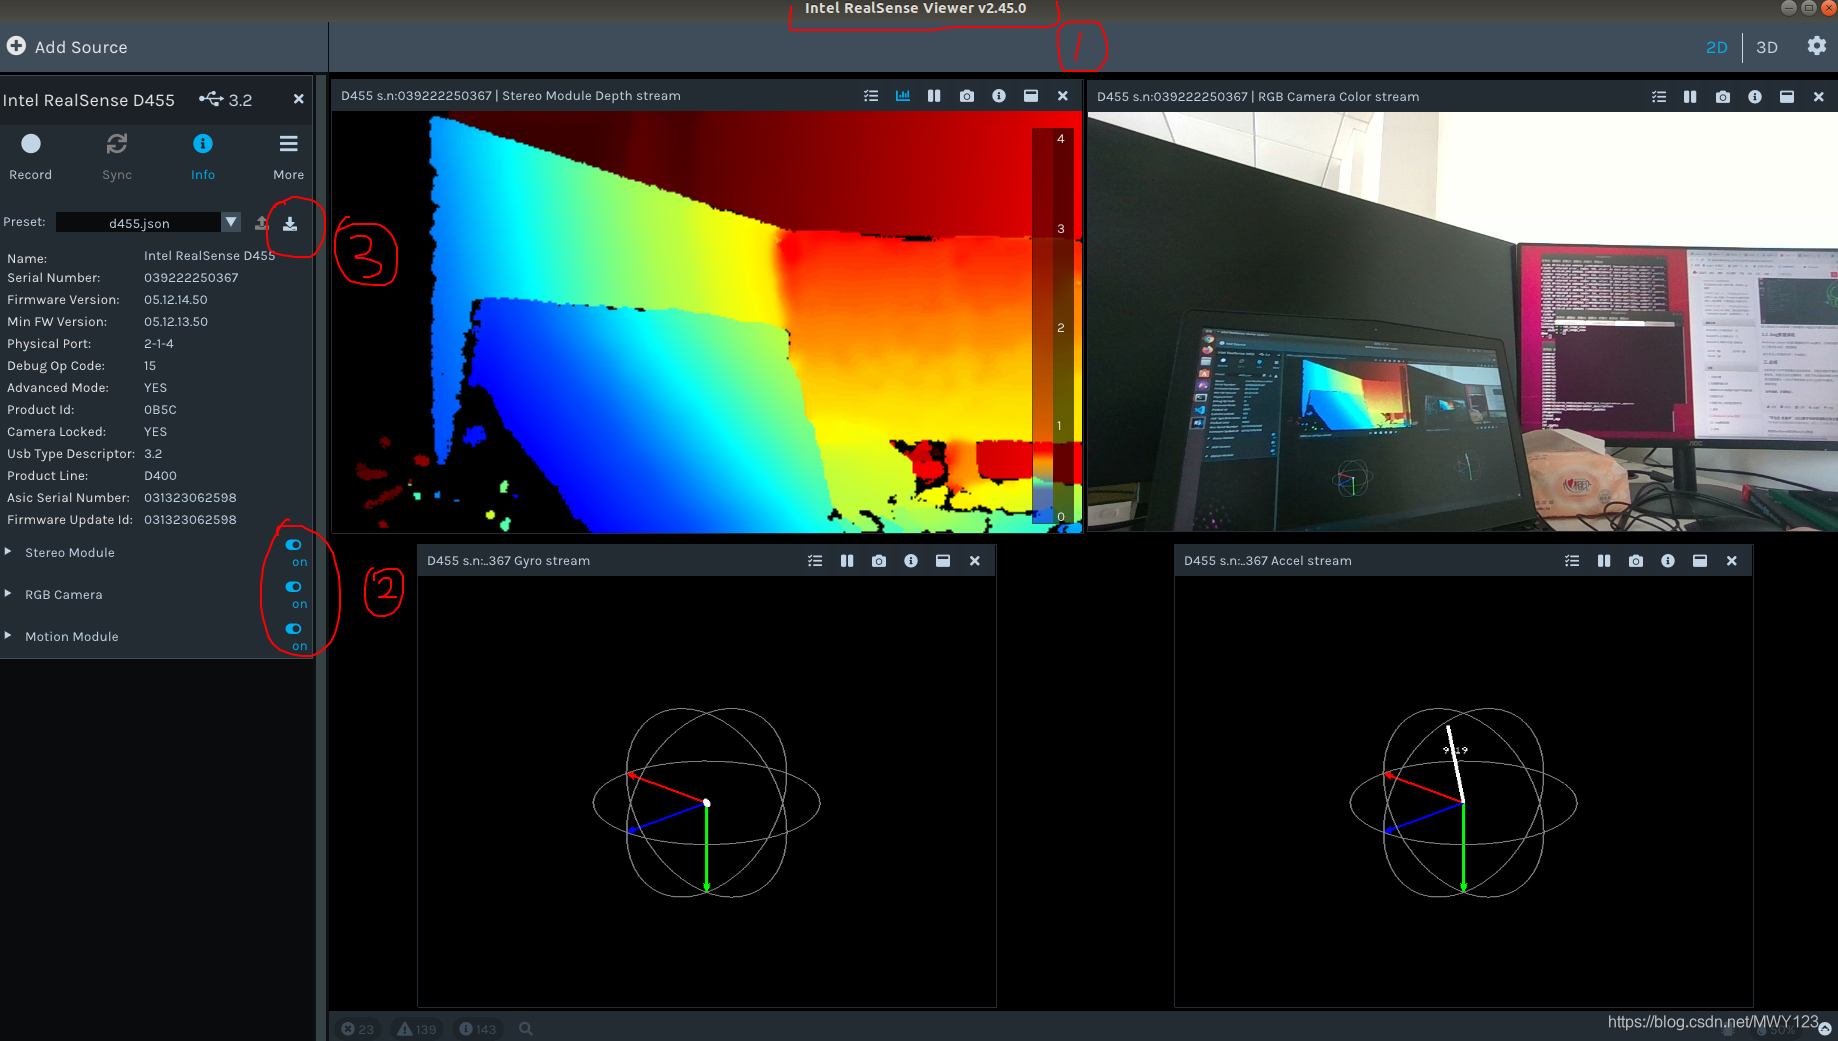This screenshot has height=1041, width=1838.
Task: Click Add Source button
Action: point(67,47)
